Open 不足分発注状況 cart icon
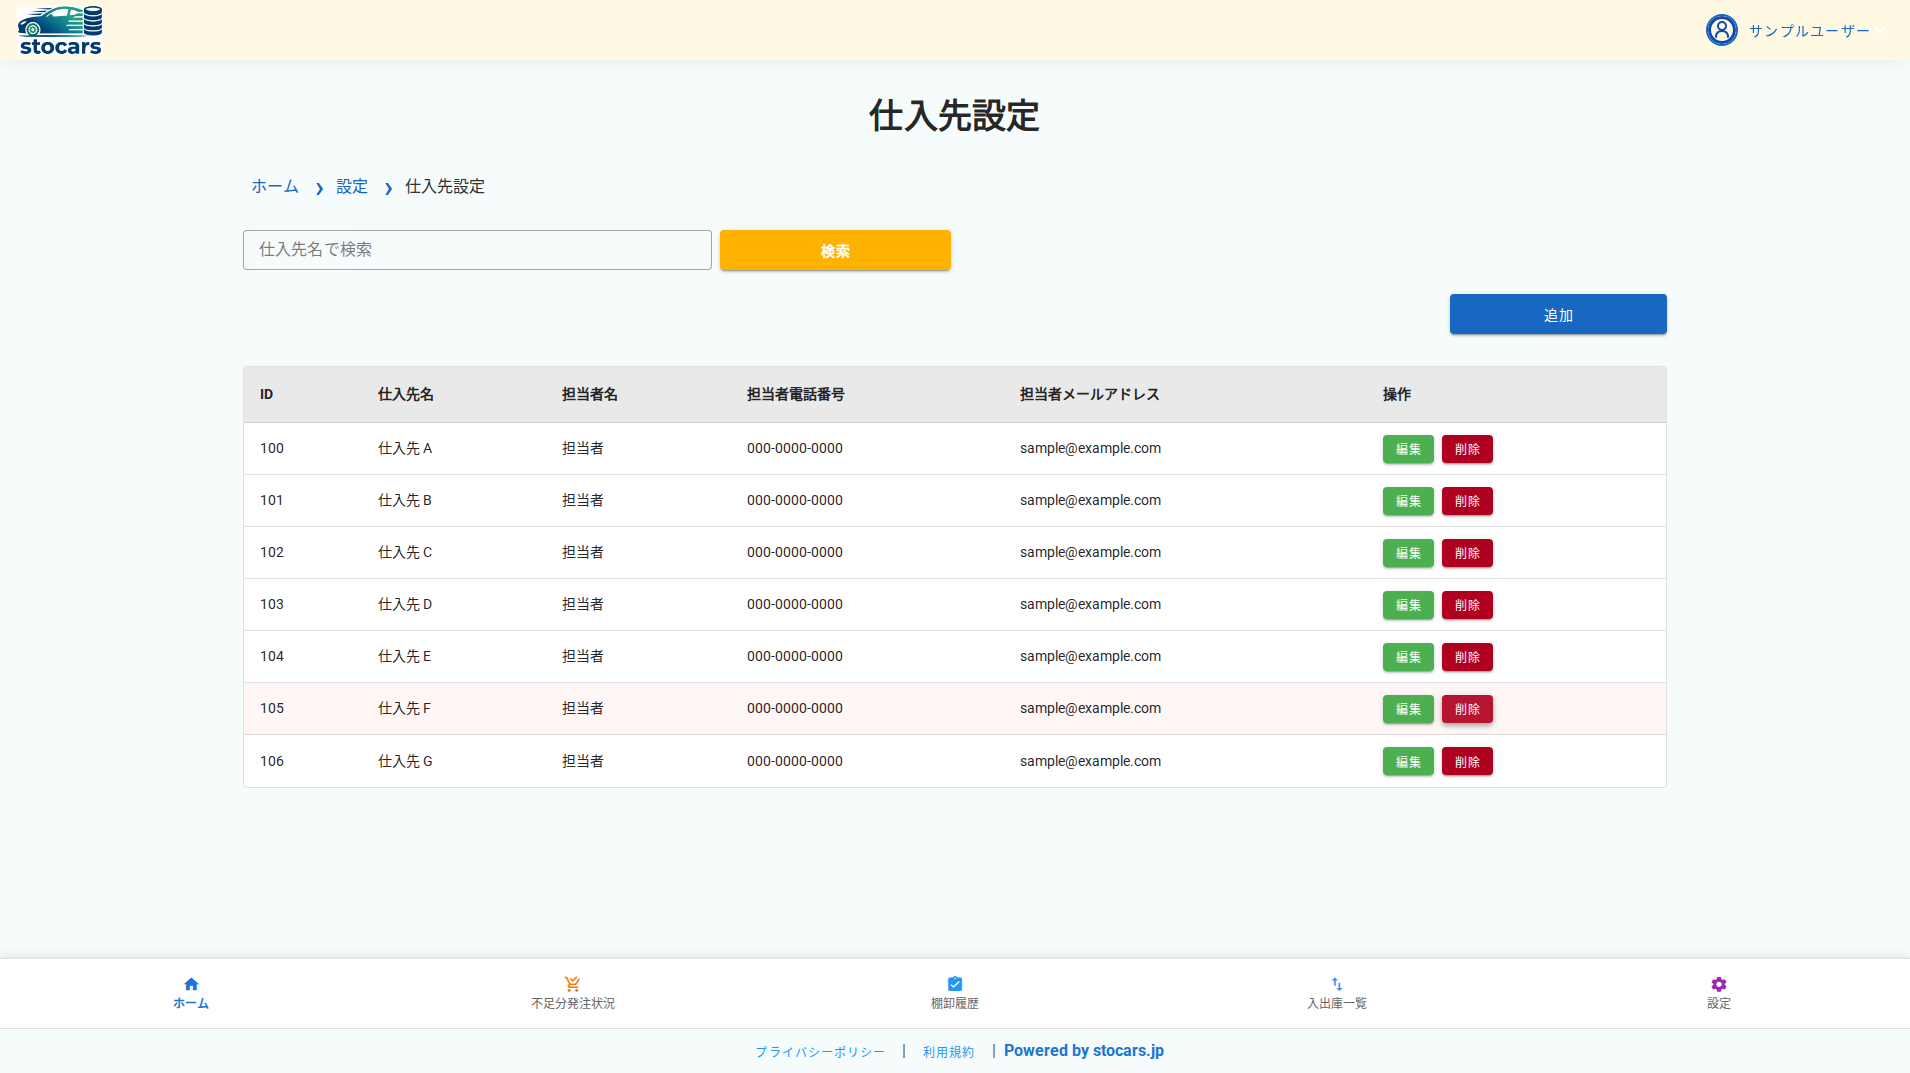The height and width of the screenshot is (1073, 1910). pyautogui.click(x=572, y=984)
